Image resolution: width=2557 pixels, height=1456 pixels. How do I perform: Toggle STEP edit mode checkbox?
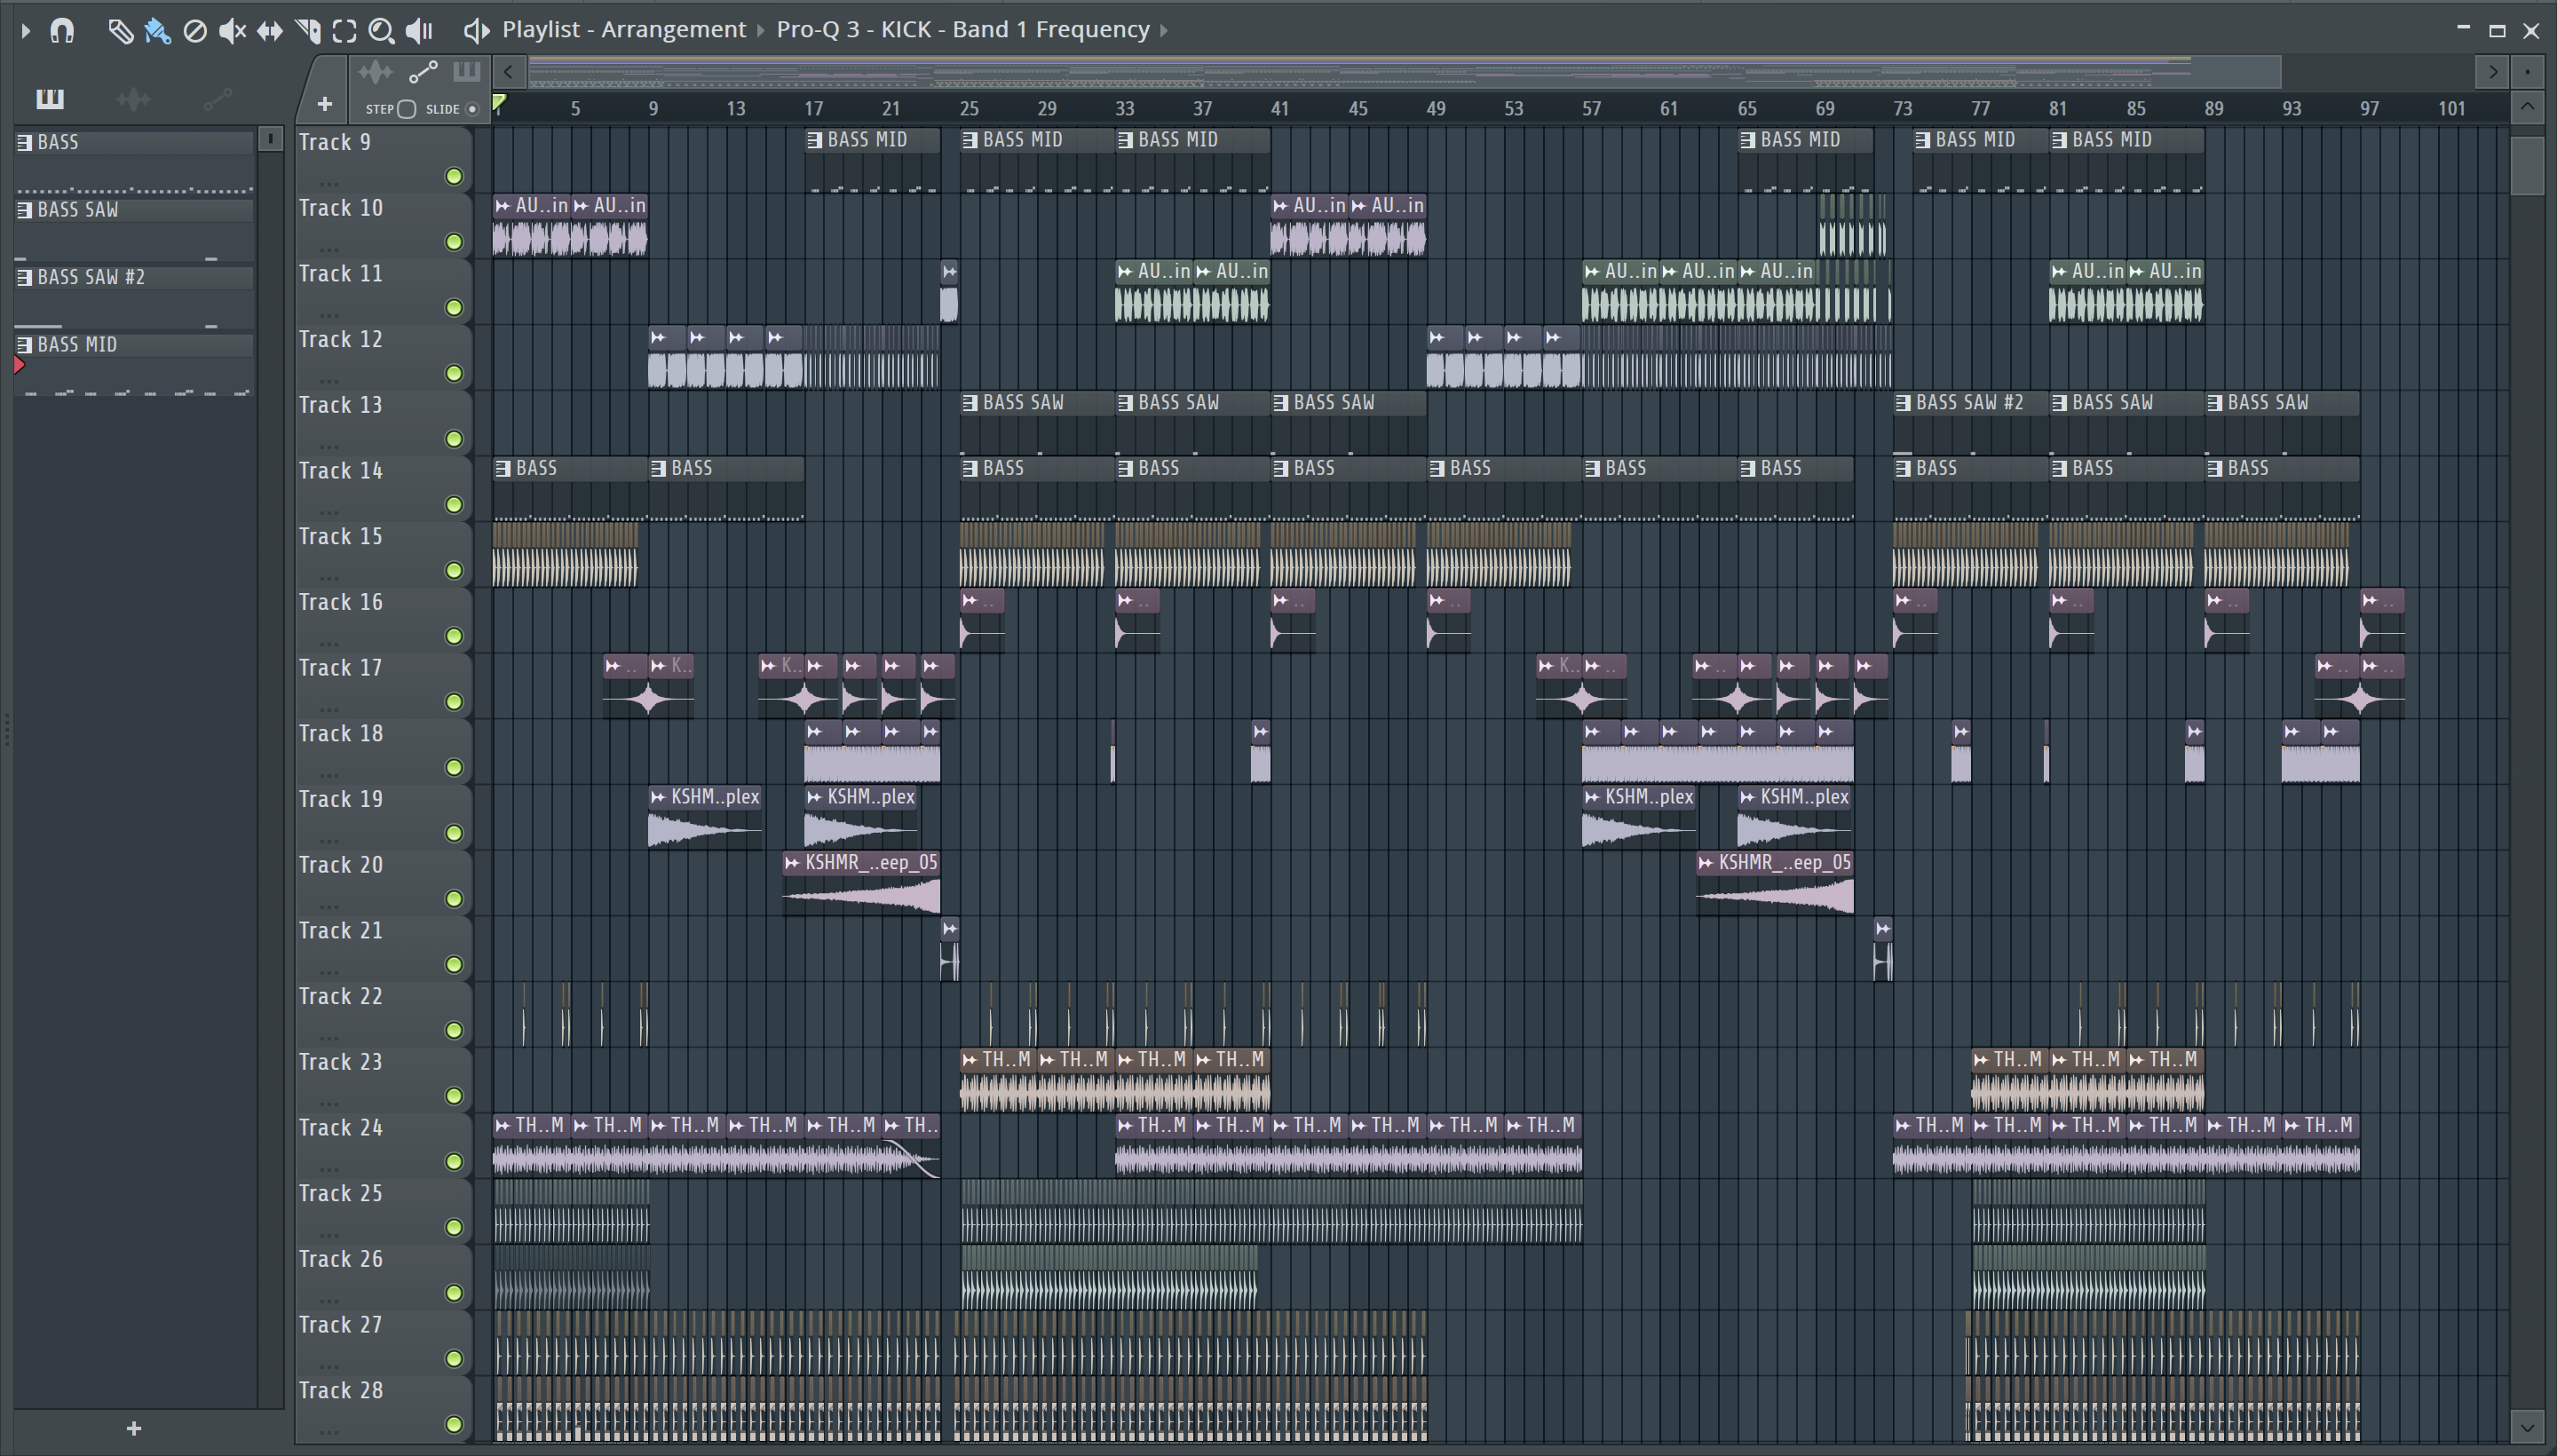point(406,109)
